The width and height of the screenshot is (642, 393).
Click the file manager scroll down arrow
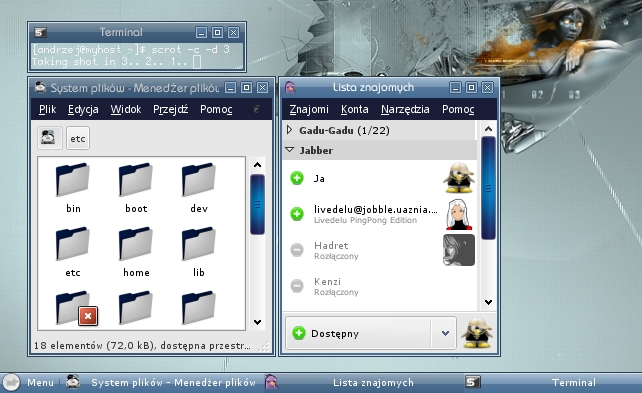(257, 322)
